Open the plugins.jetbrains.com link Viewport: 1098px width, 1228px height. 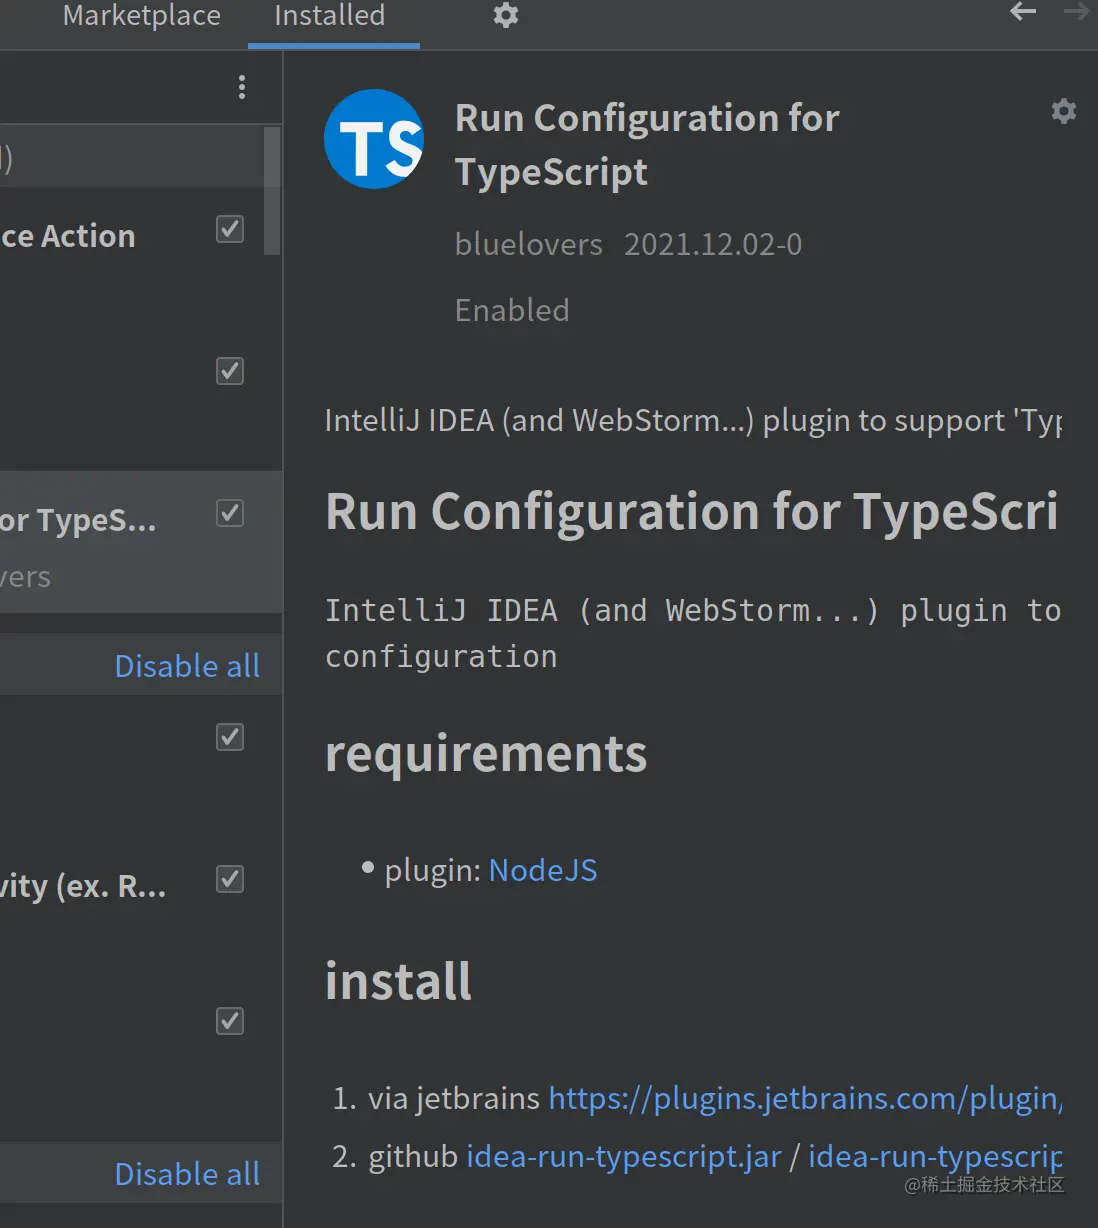pos(805,1099)
